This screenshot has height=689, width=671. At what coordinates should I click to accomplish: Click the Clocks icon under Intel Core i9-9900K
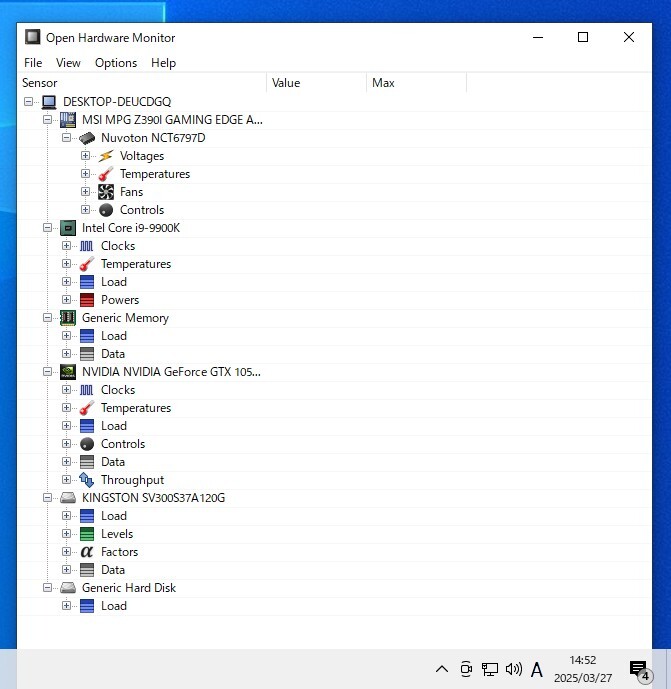[x=87, y=246]
